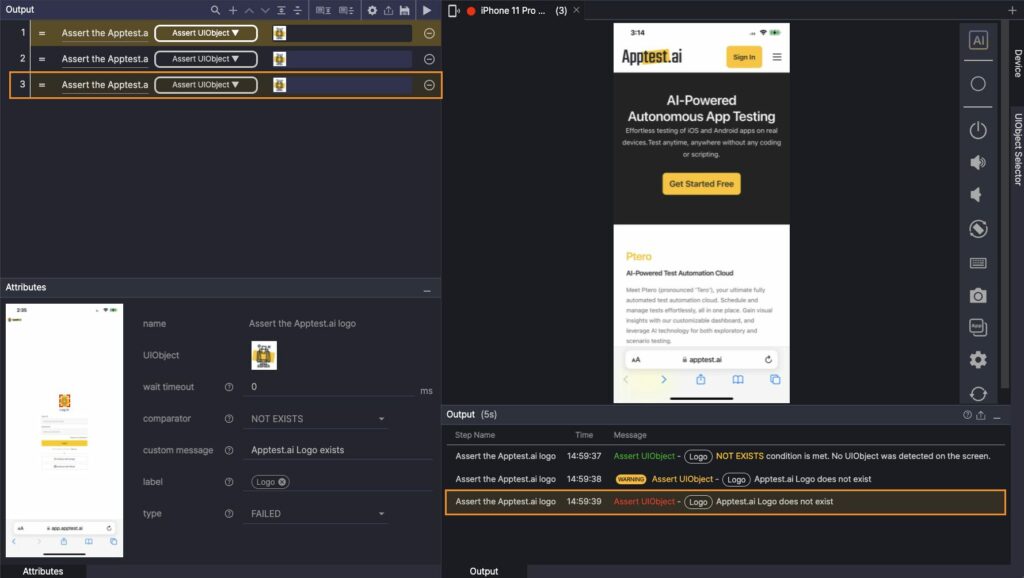Screen dimensions: 1024x578
Task: Lower device volume with quiet speaker icon
Action: tap(976, 195)
